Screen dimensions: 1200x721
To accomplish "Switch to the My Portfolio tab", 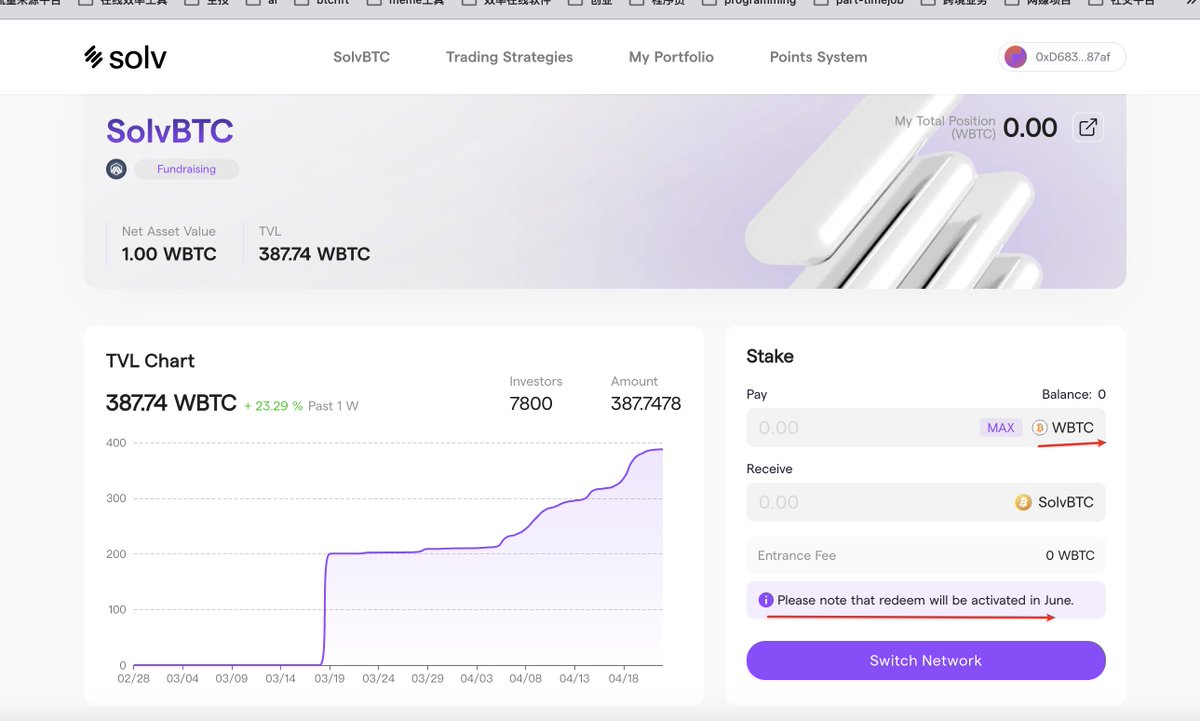I will tap(671, 57).
